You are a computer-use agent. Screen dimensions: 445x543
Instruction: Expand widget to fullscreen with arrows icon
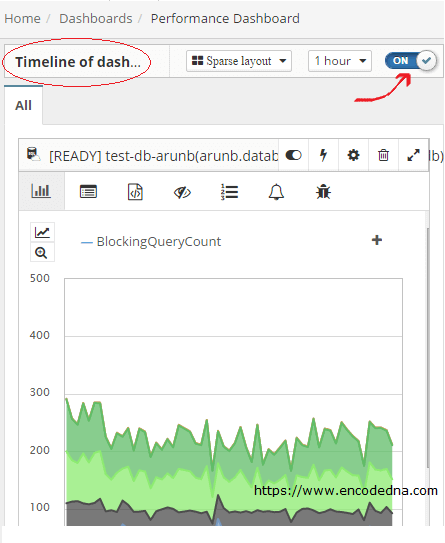point(413,155)
